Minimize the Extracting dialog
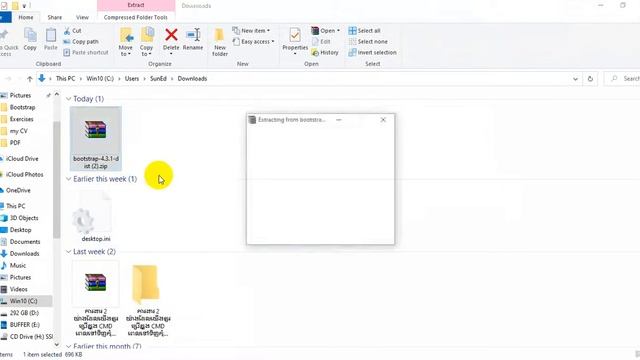This screenshot has width=640, height=360. [339, 120]
